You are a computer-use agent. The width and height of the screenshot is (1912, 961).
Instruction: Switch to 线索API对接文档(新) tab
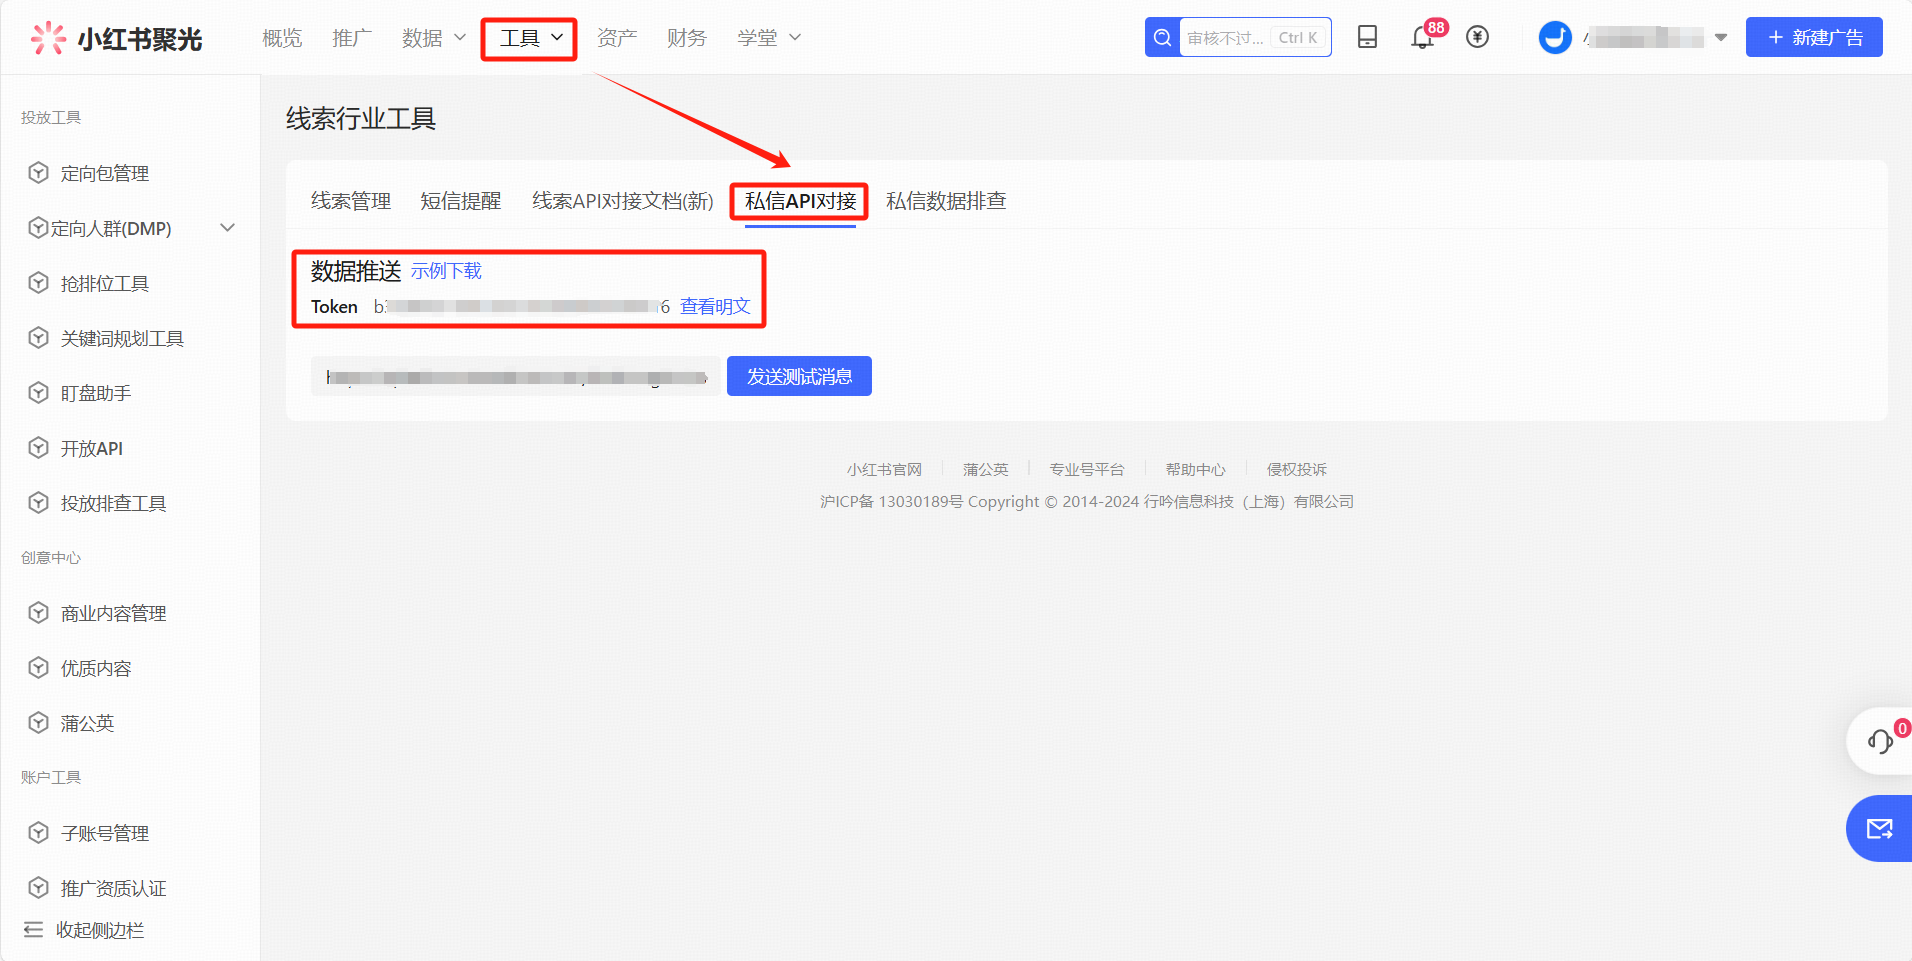[623, 201]
